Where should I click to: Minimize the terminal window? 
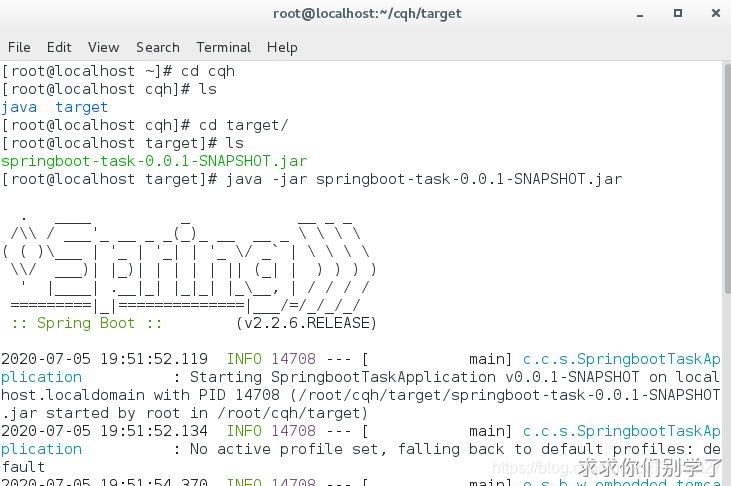640,14
